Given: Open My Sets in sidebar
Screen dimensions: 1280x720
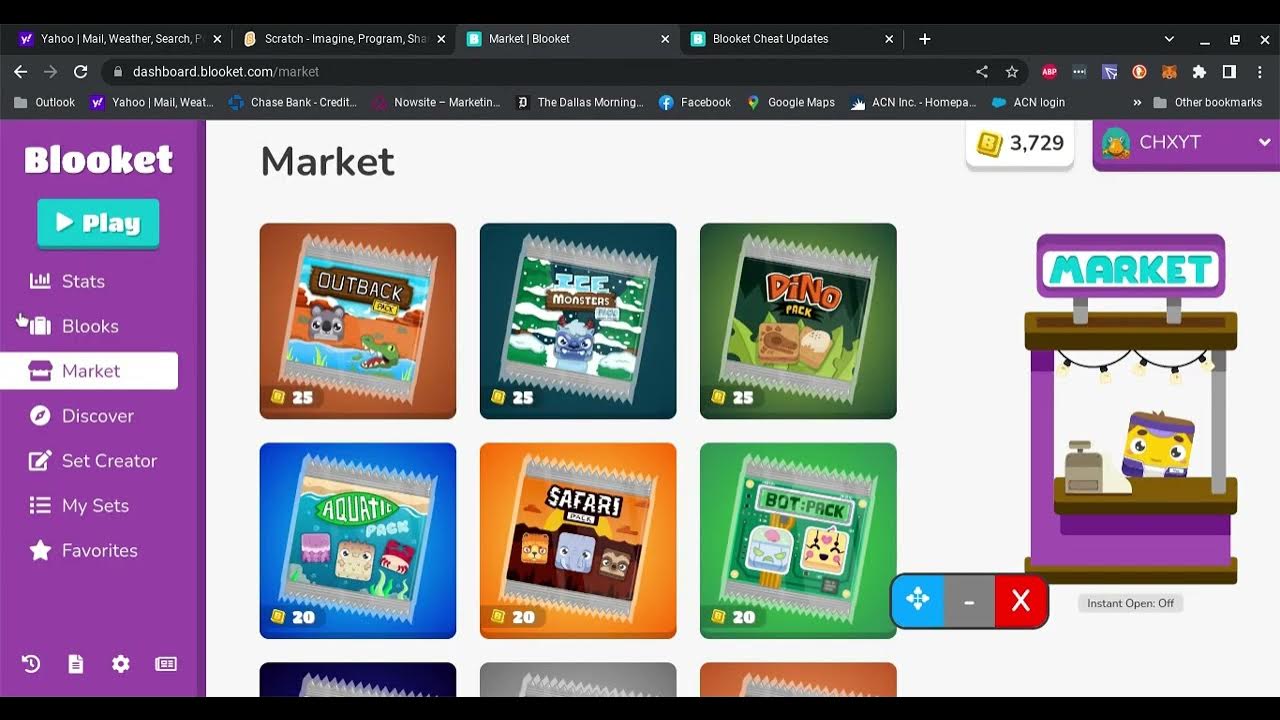Looking at the screenshot, I should pos(79,506).
